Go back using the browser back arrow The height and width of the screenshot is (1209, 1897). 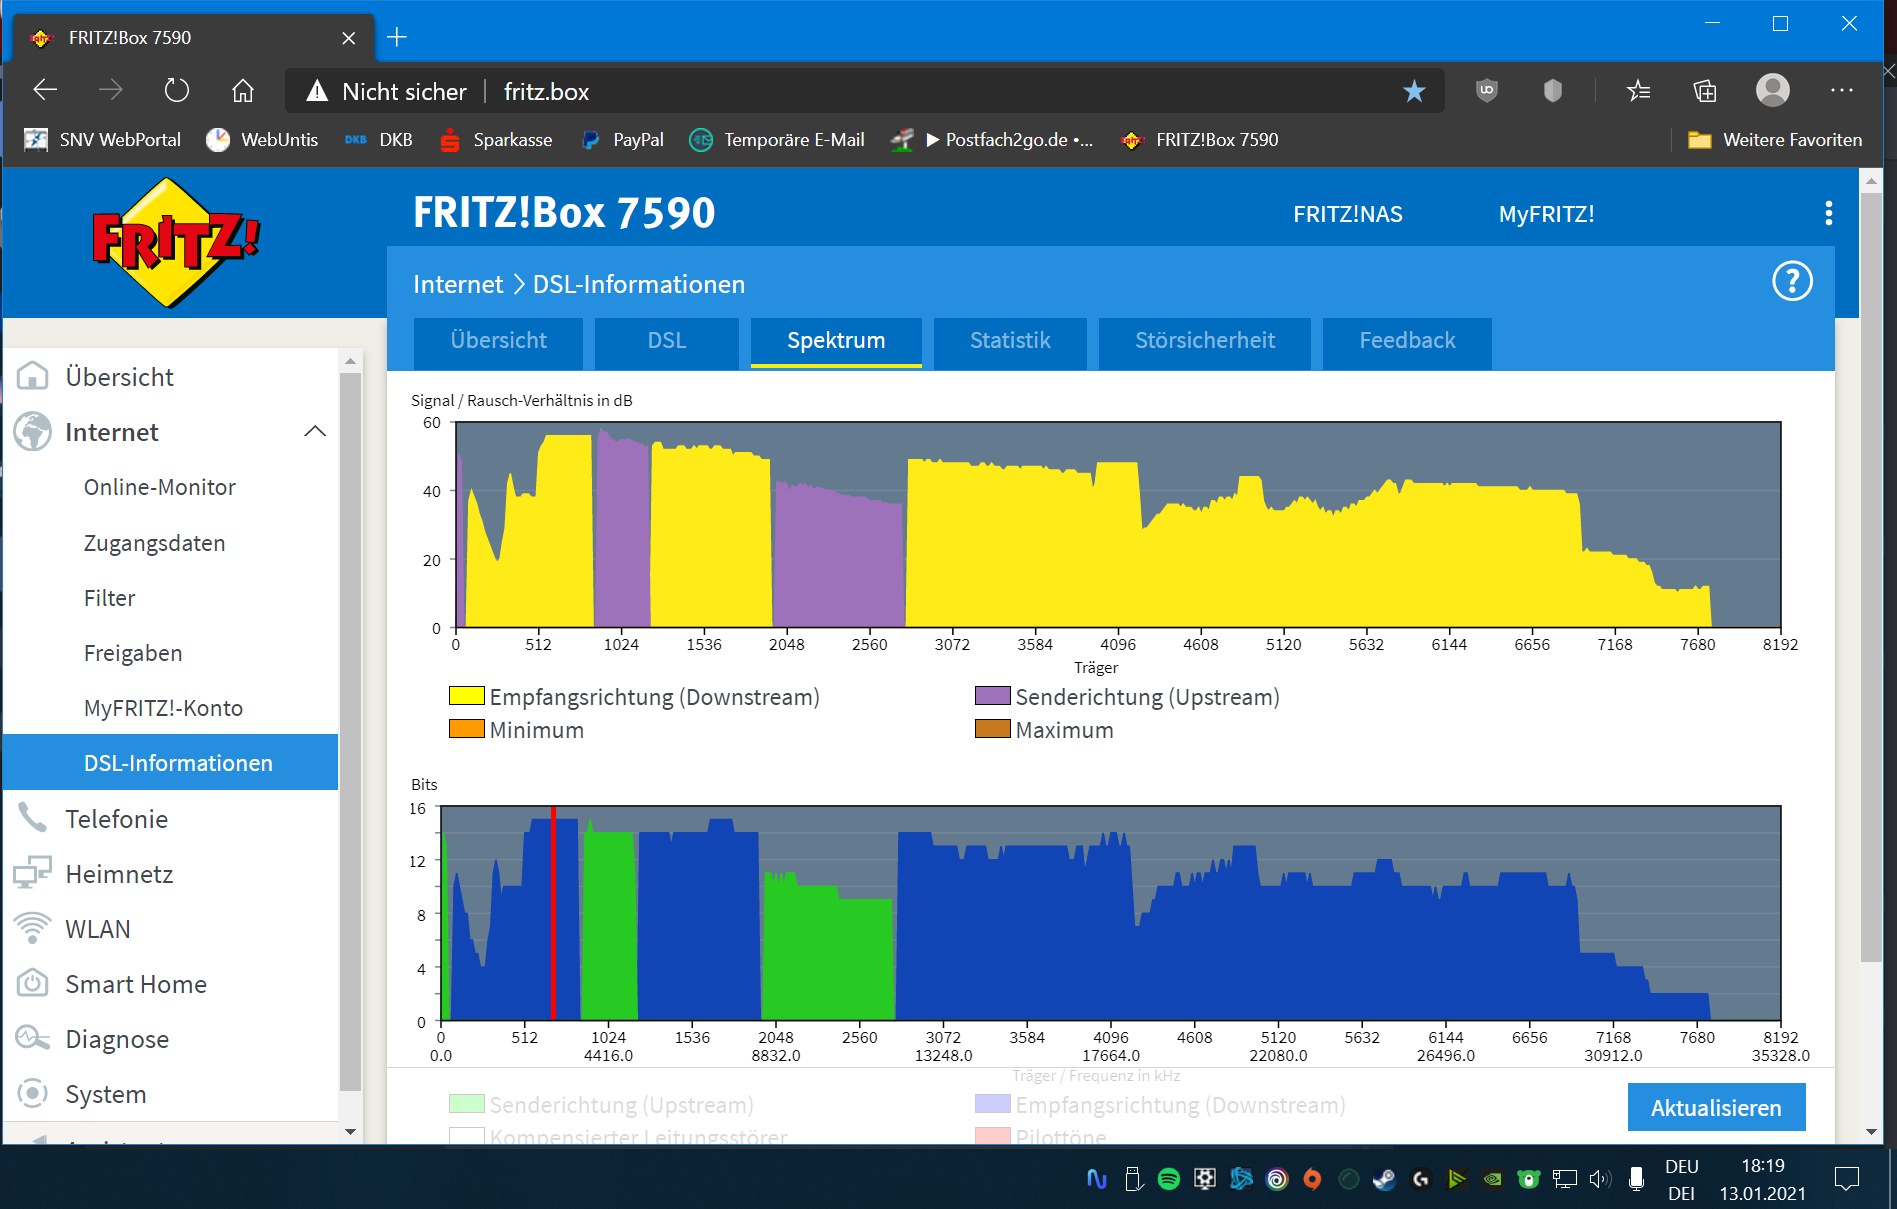click(x=45, y=91)
